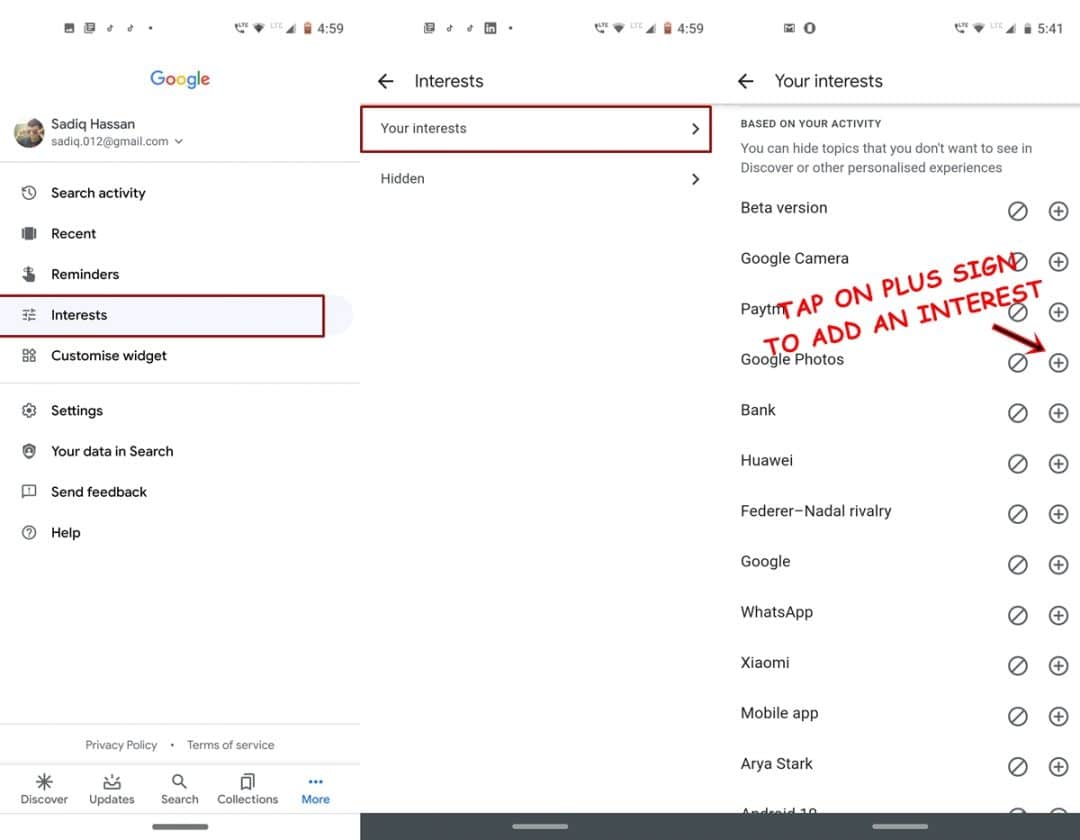Add Xiaomi as an interest
The height and width of the screenshot is (840, 1080).
tap(1058, 665)
